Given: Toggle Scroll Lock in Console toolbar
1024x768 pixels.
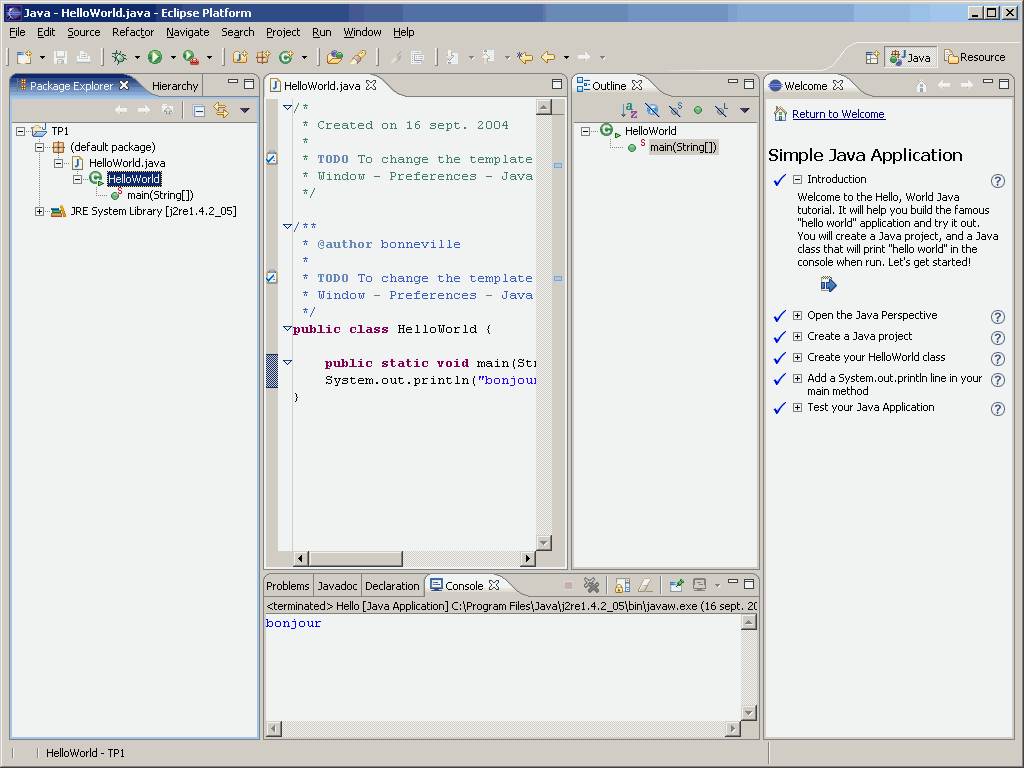Looking at the screenshot, I should [622, 585].
